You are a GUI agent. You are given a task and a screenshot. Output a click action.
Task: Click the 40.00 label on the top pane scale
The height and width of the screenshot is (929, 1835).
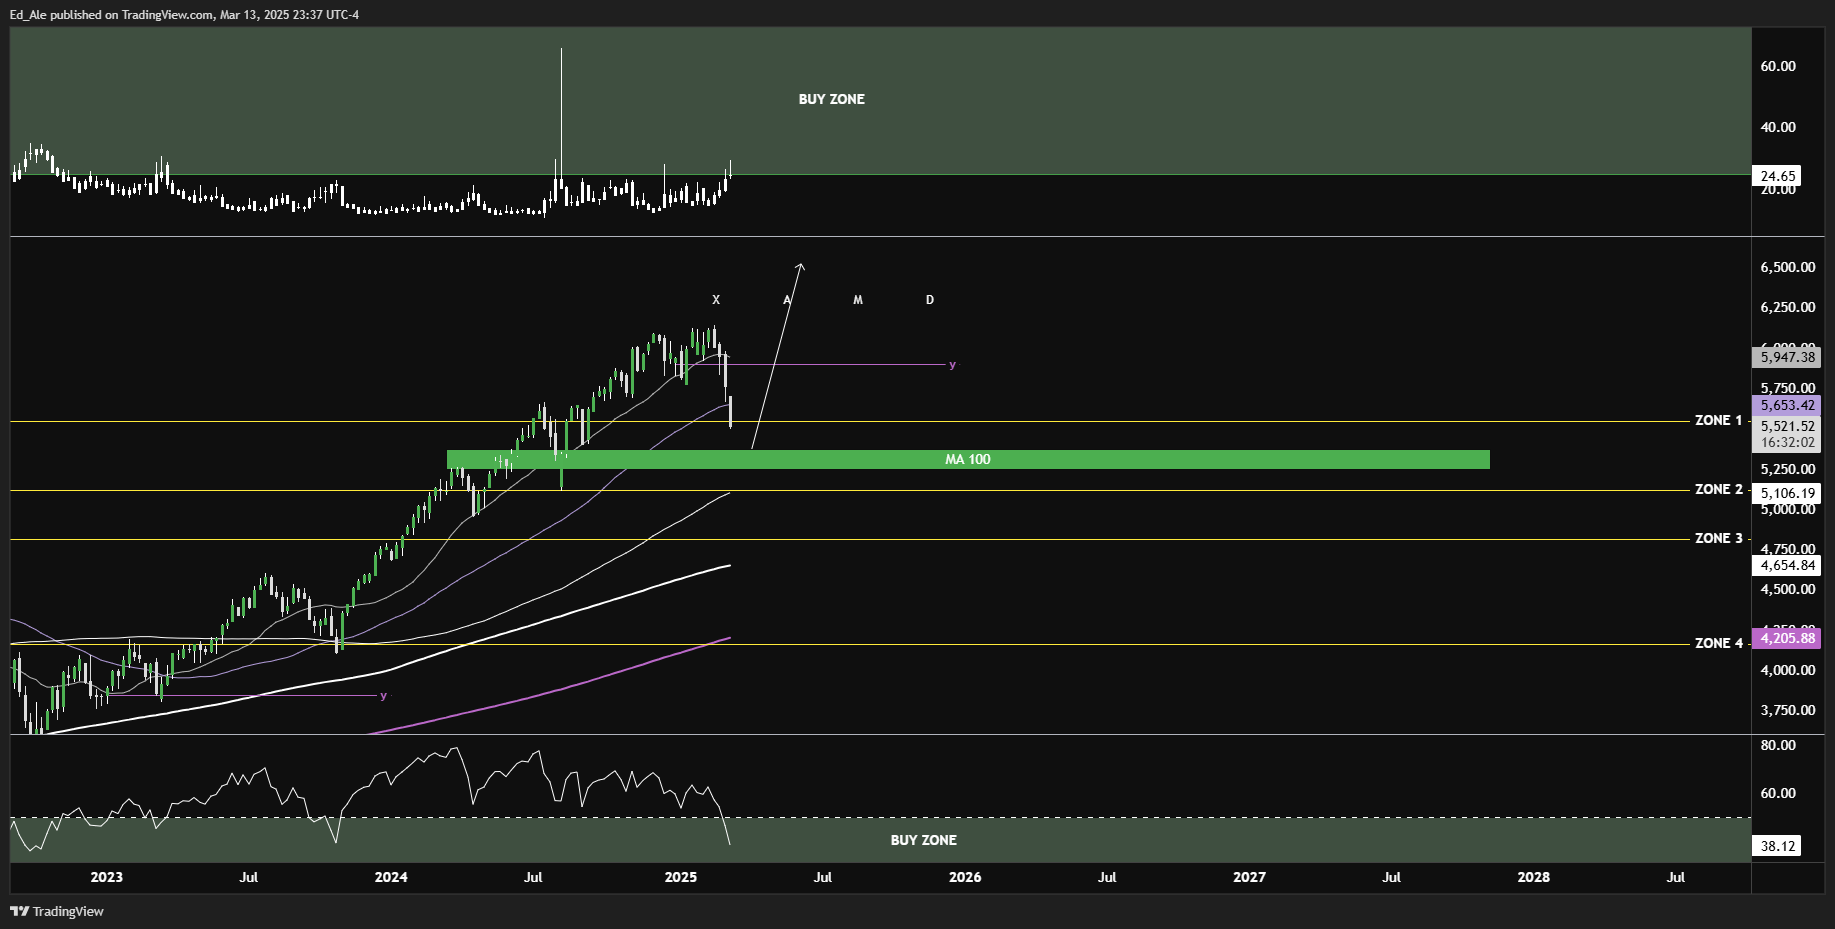click(1778, 127)
